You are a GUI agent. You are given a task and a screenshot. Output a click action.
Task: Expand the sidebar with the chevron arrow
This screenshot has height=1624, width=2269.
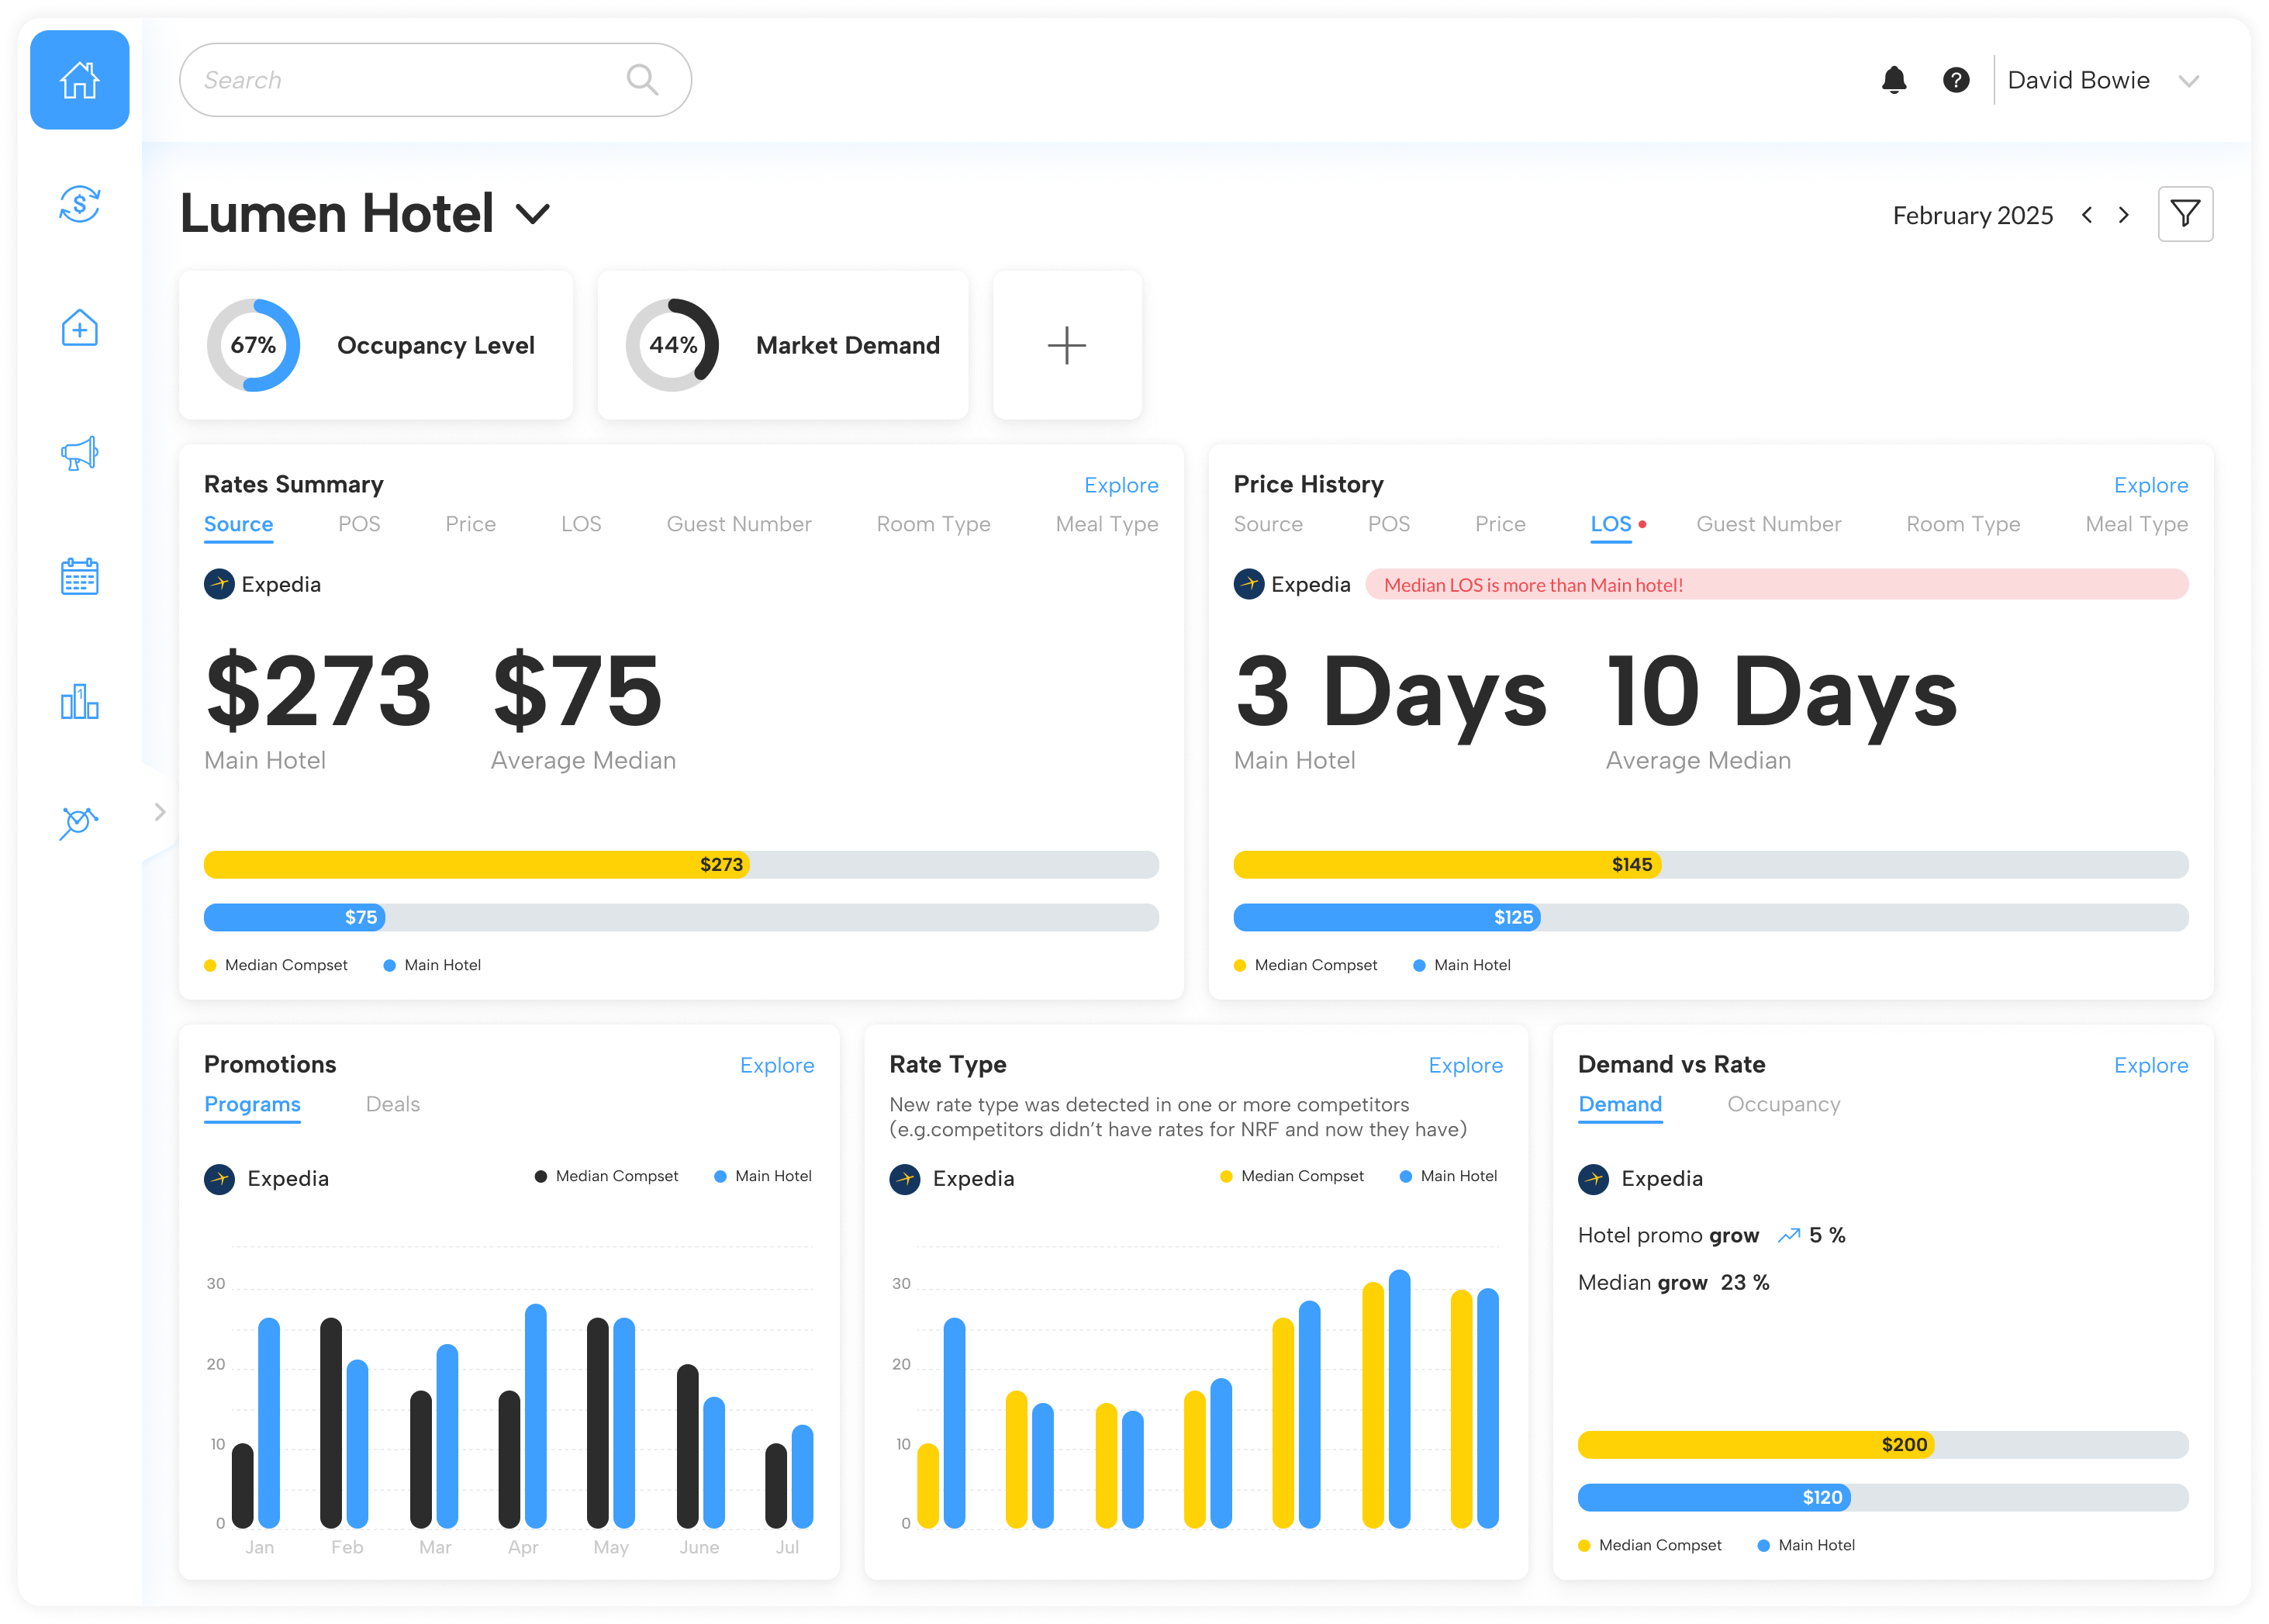coord(160,811)
